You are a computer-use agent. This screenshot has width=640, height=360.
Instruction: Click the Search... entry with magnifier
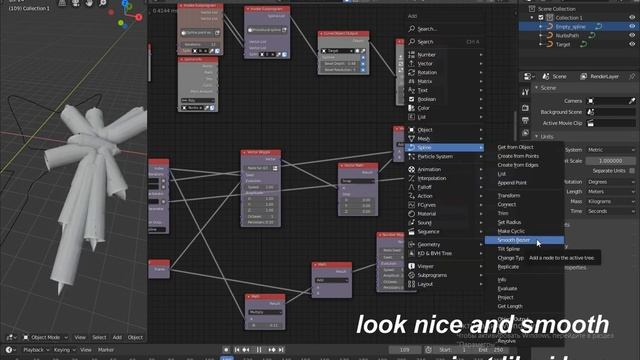445,29
